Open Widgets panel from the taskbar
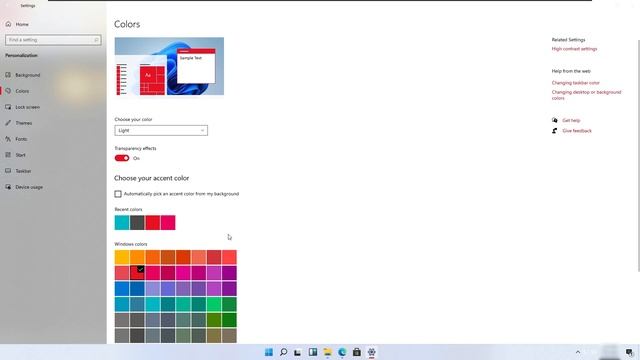The width and height of the screenshot is (640, 360). click(313, 352)
